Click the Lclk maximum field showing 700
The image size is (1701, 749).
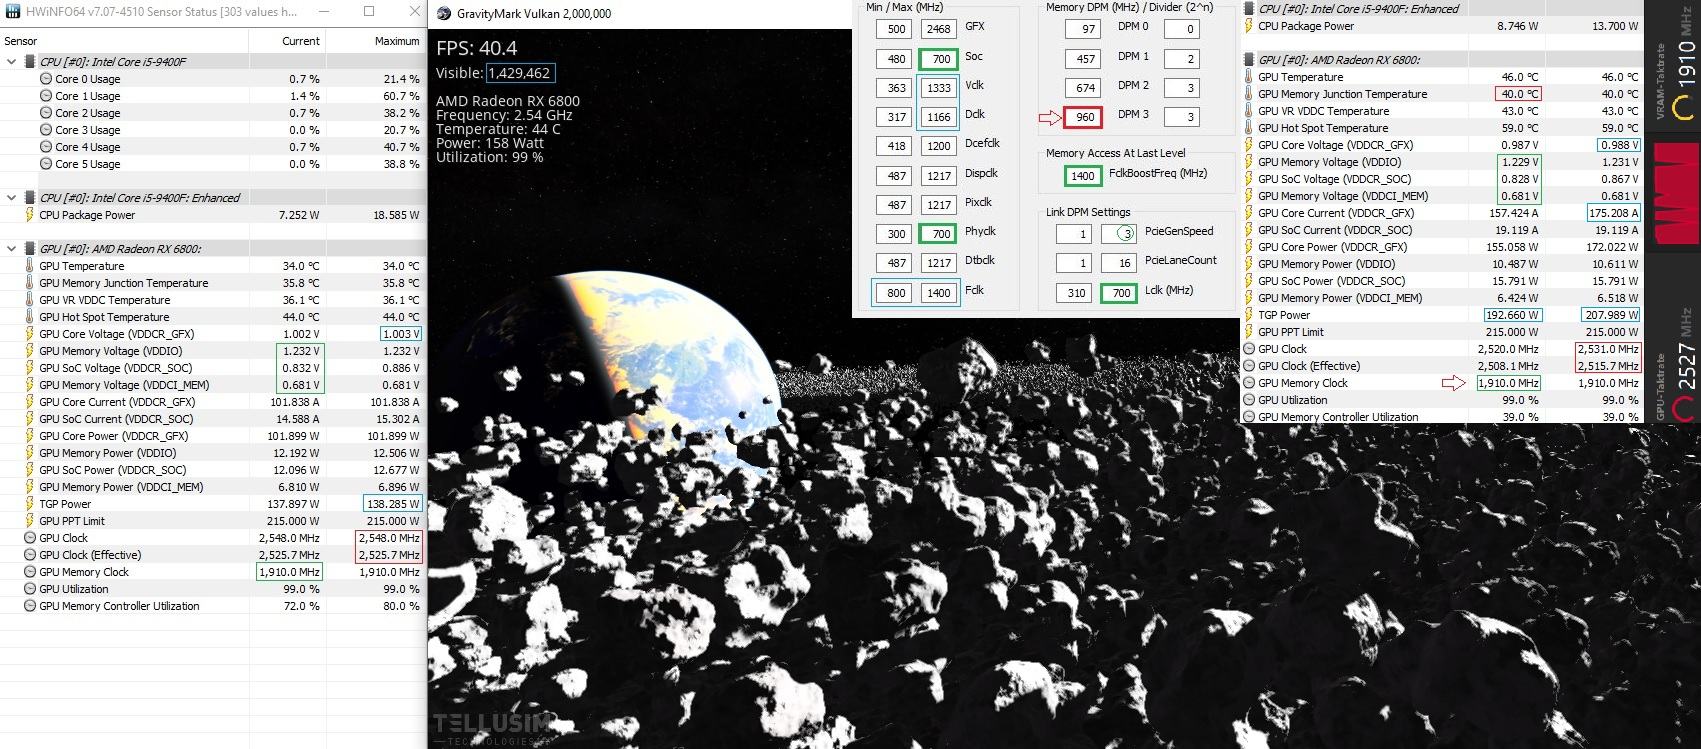1119,293
